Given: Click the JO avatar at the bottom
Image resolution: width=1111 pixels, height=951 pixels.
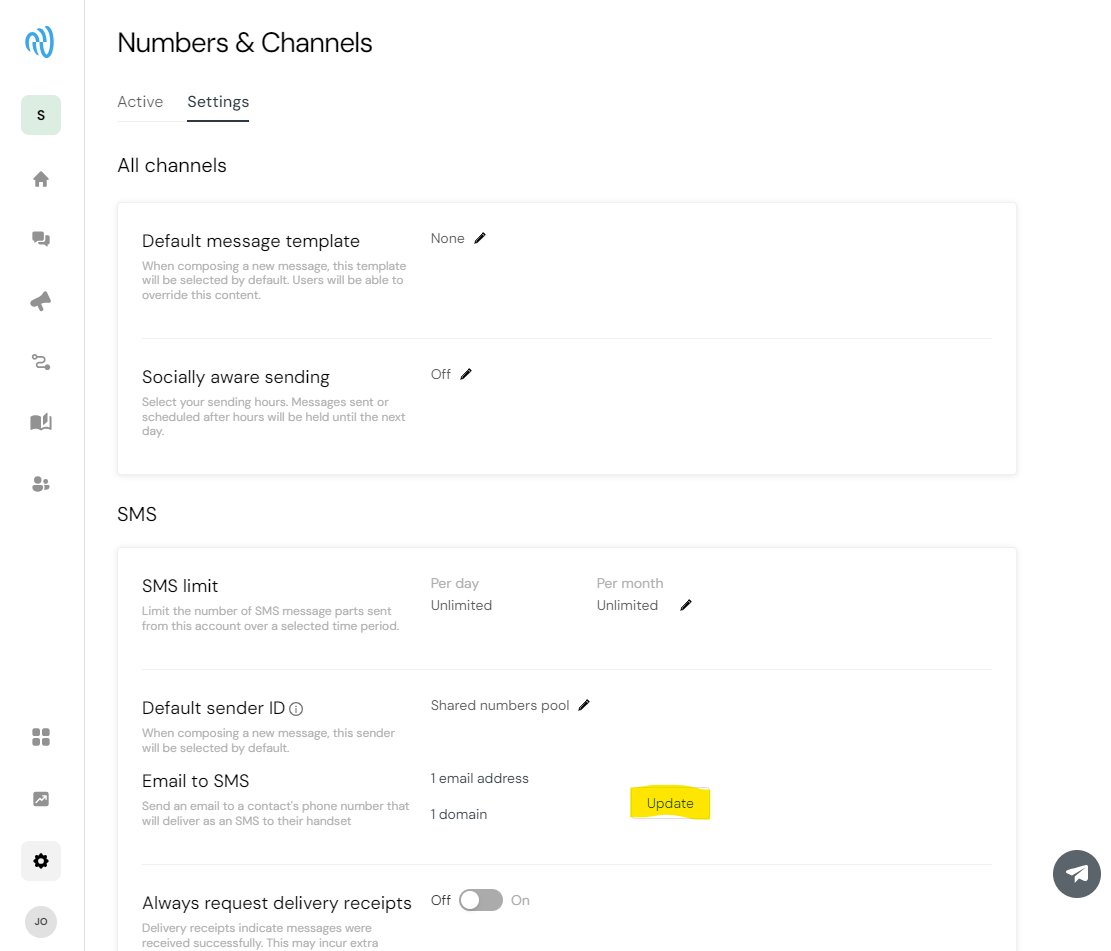Looking at the screenshot, I should pyautogui.click(x=40, y=922).
